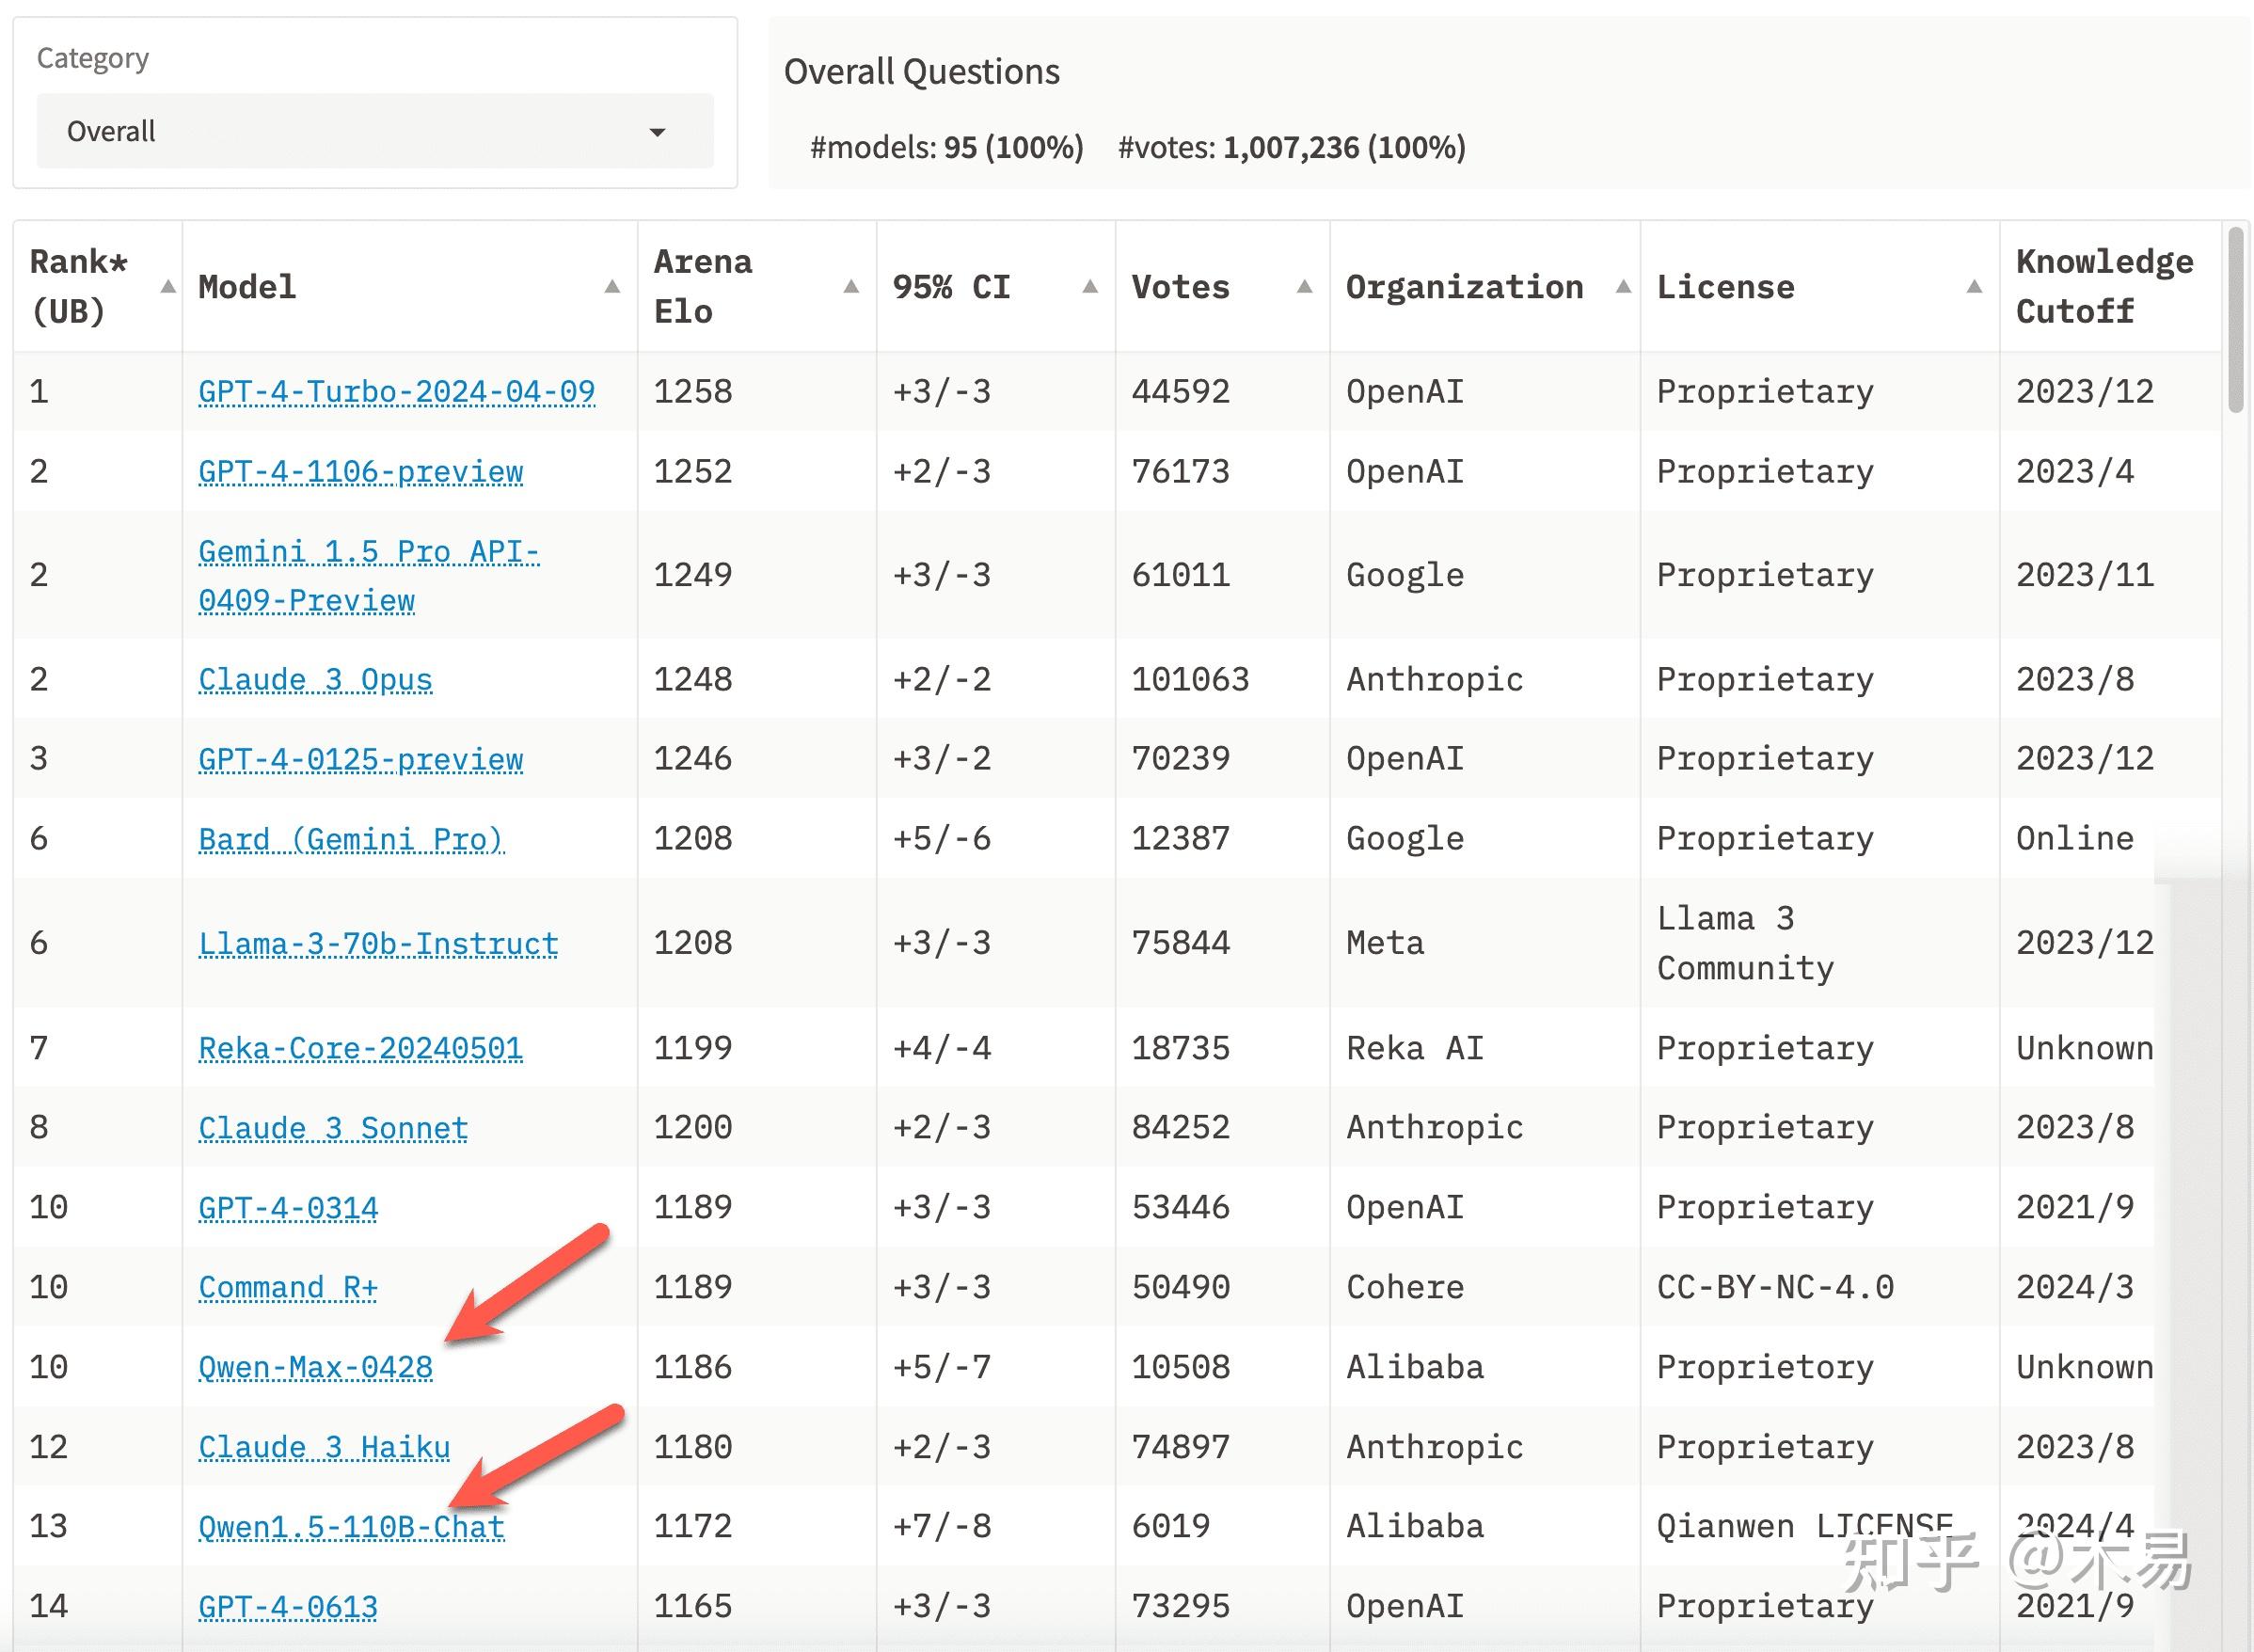Sort by Rank column arrow icon

(x=168, y=287)
